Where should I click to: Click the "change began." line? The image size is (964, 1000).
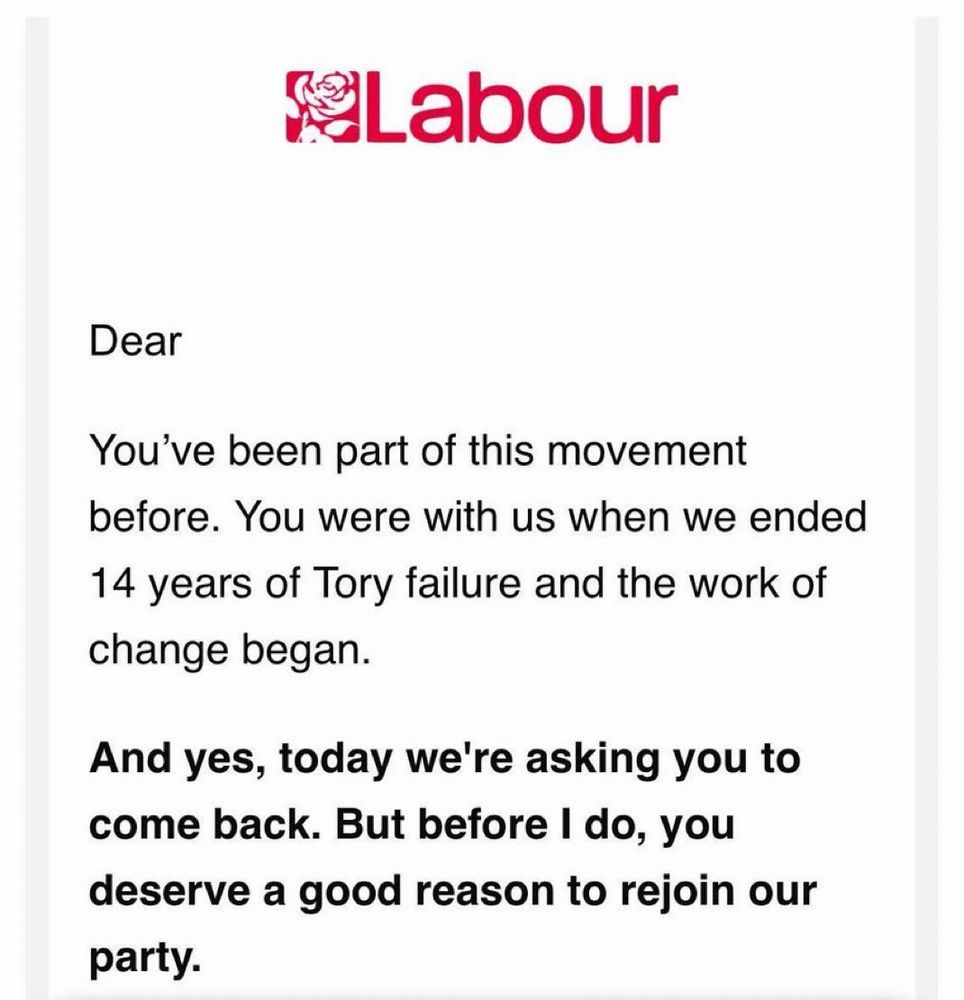point(230,651)
